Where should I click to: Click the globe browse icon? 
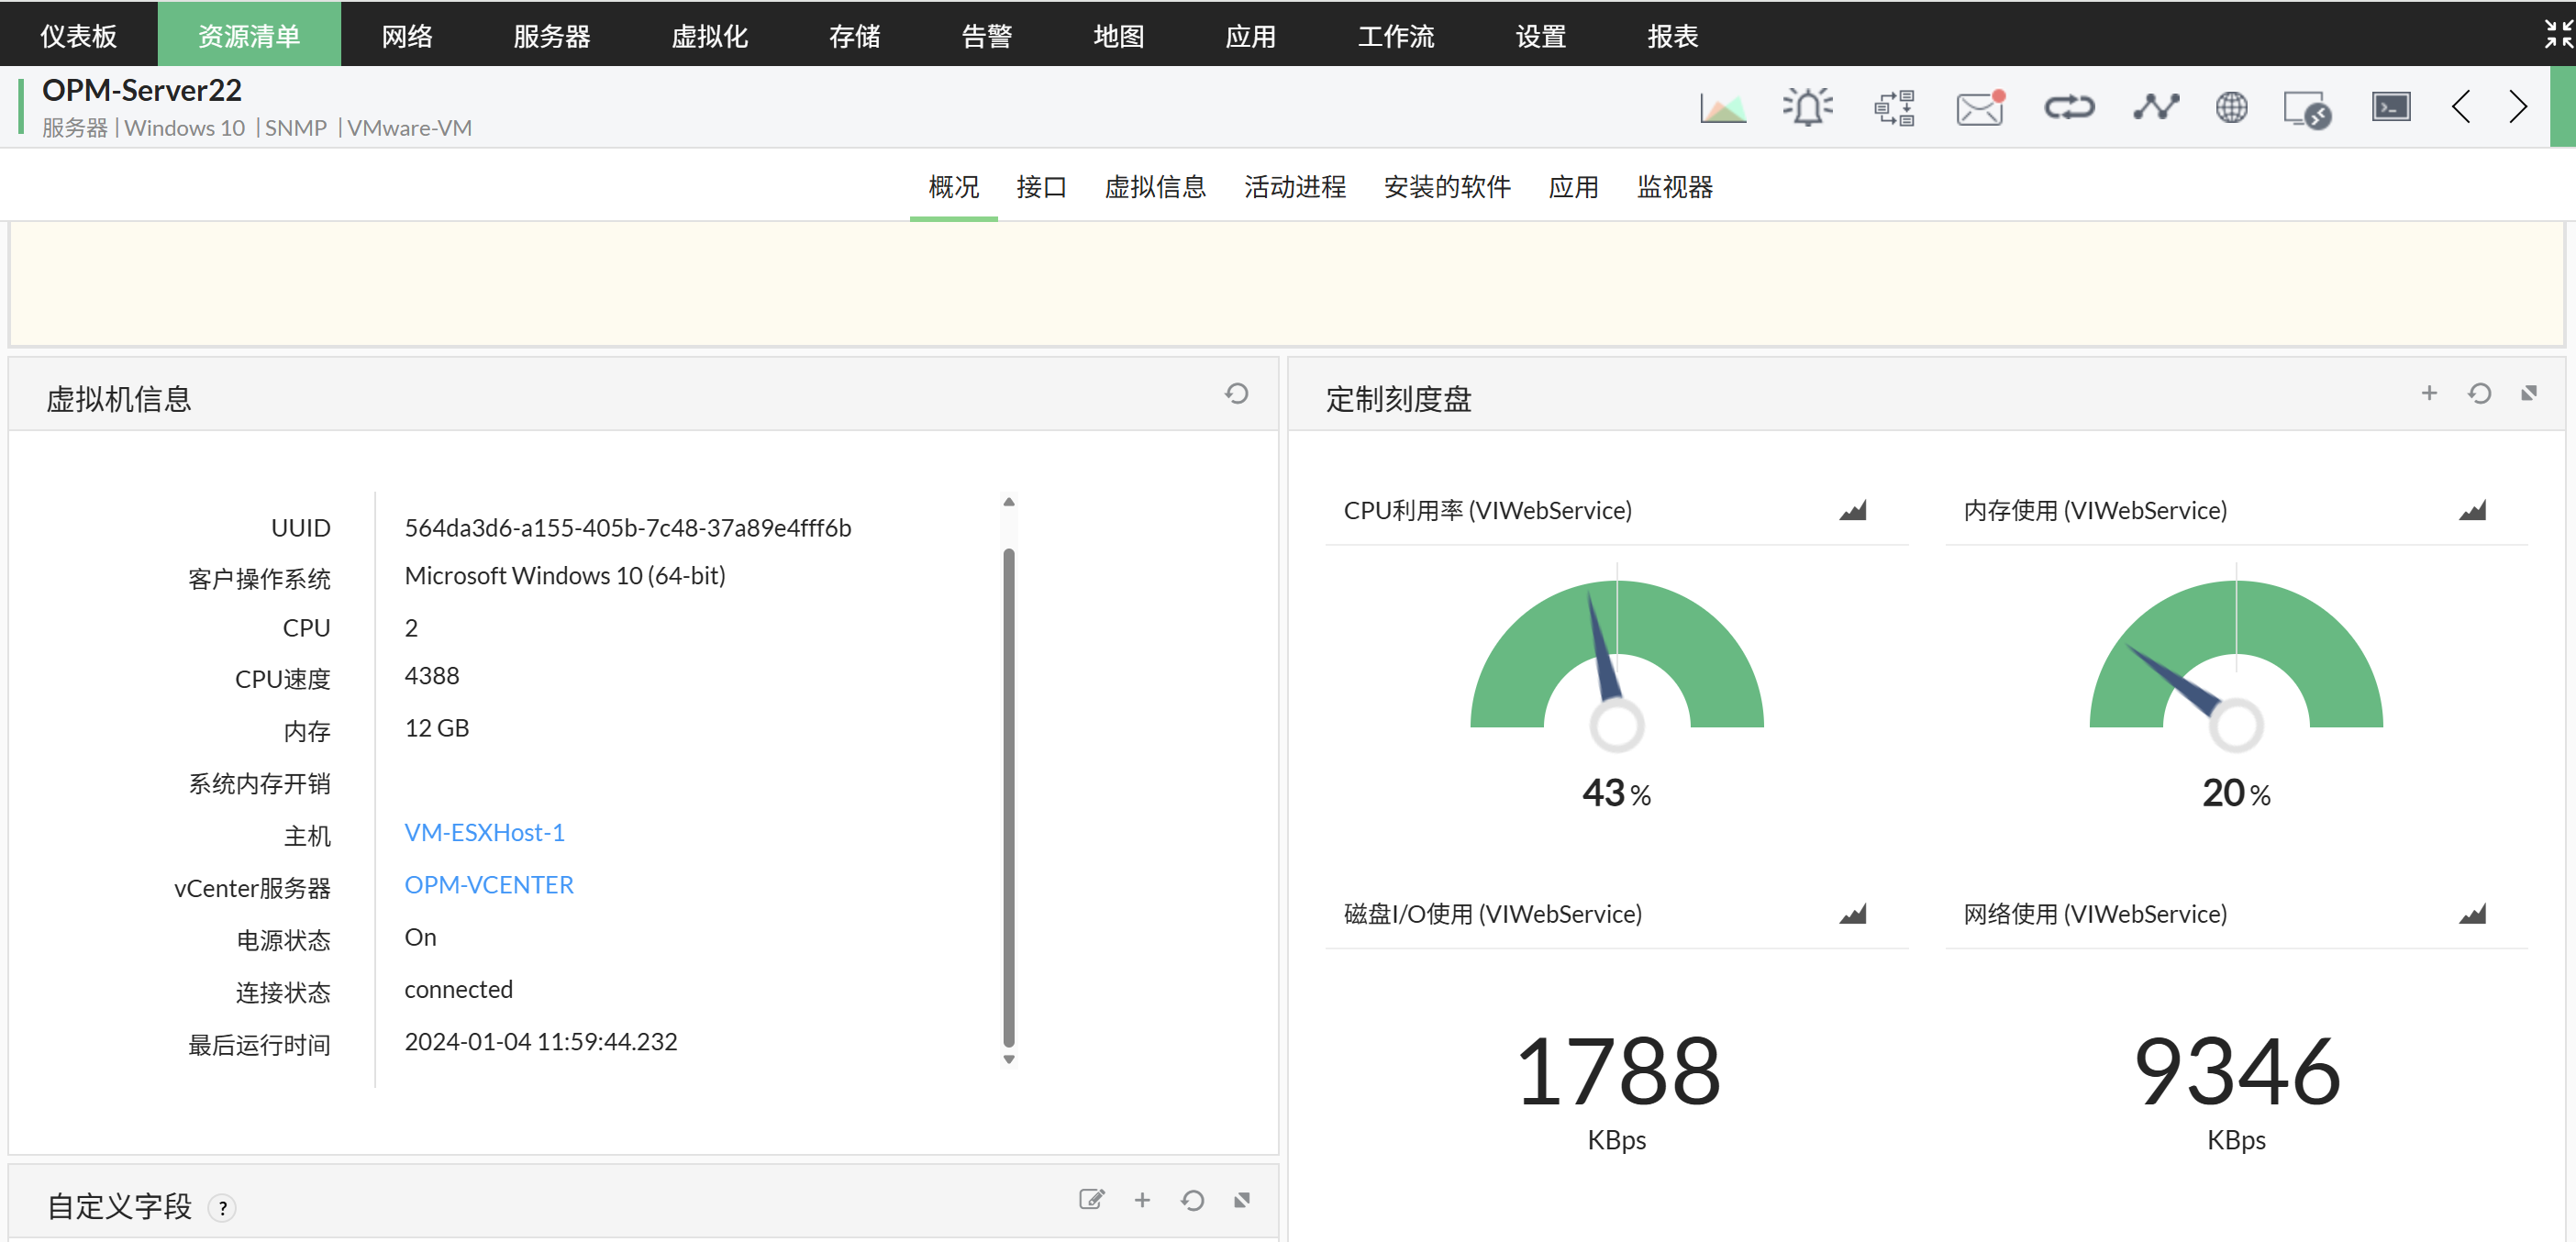coord(2231,108)
